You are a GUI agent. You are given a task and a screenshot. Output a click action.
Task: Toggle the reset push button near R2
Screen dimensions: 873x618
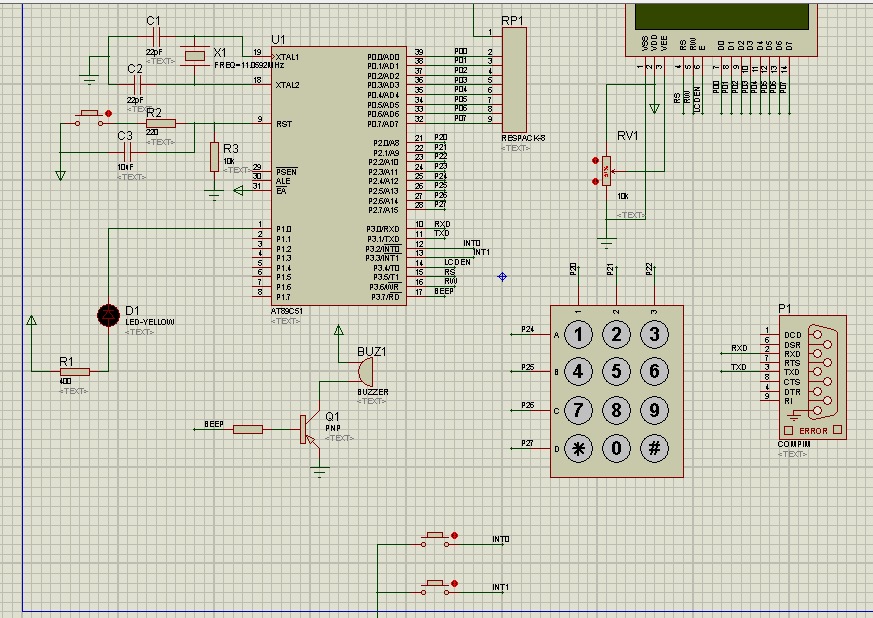coord(90,117)
